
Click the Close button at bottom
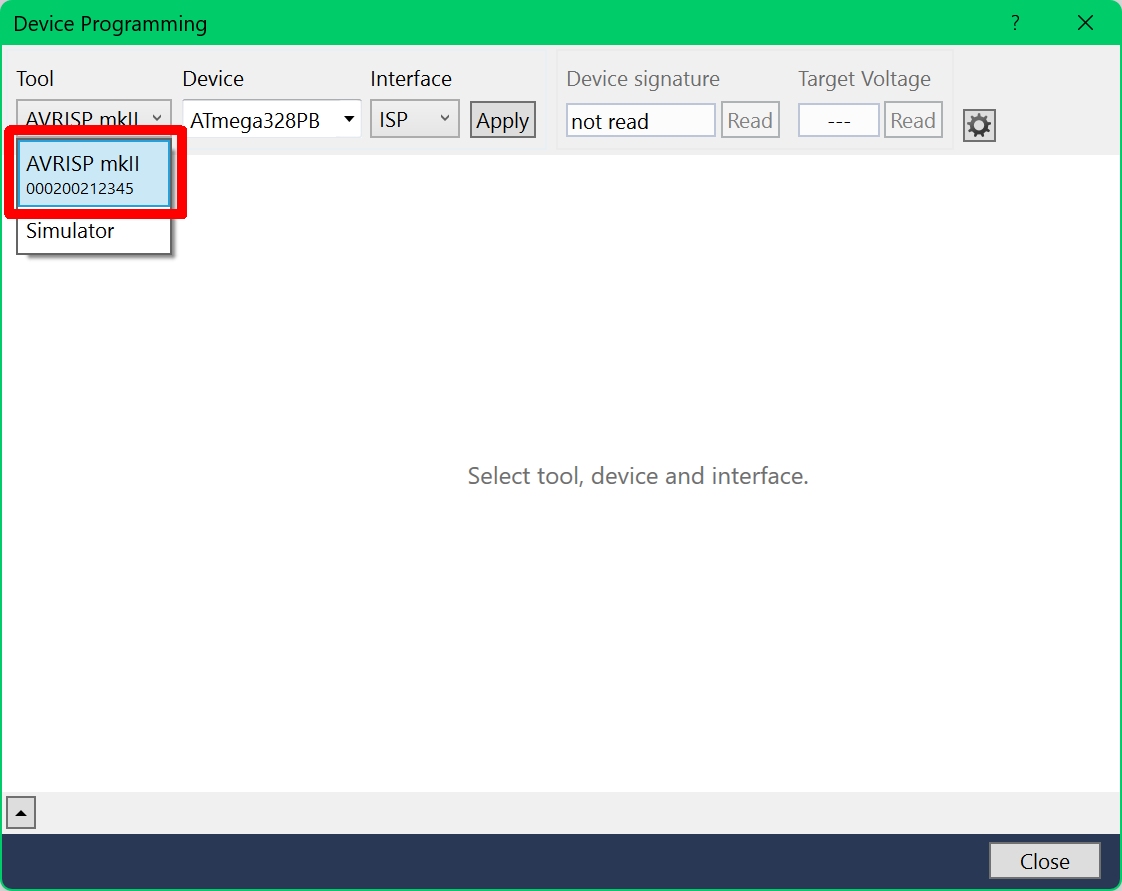(1045, 861)
